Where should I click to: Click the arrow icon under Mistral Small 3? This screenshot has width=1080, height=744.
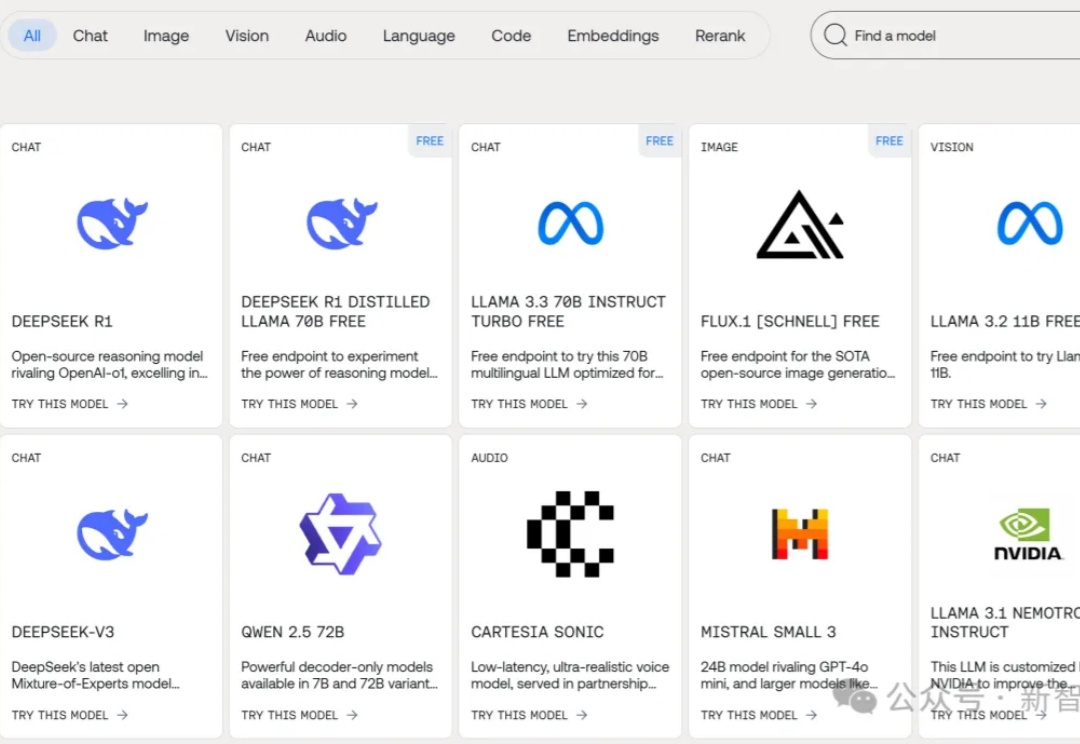coord(811,715)
